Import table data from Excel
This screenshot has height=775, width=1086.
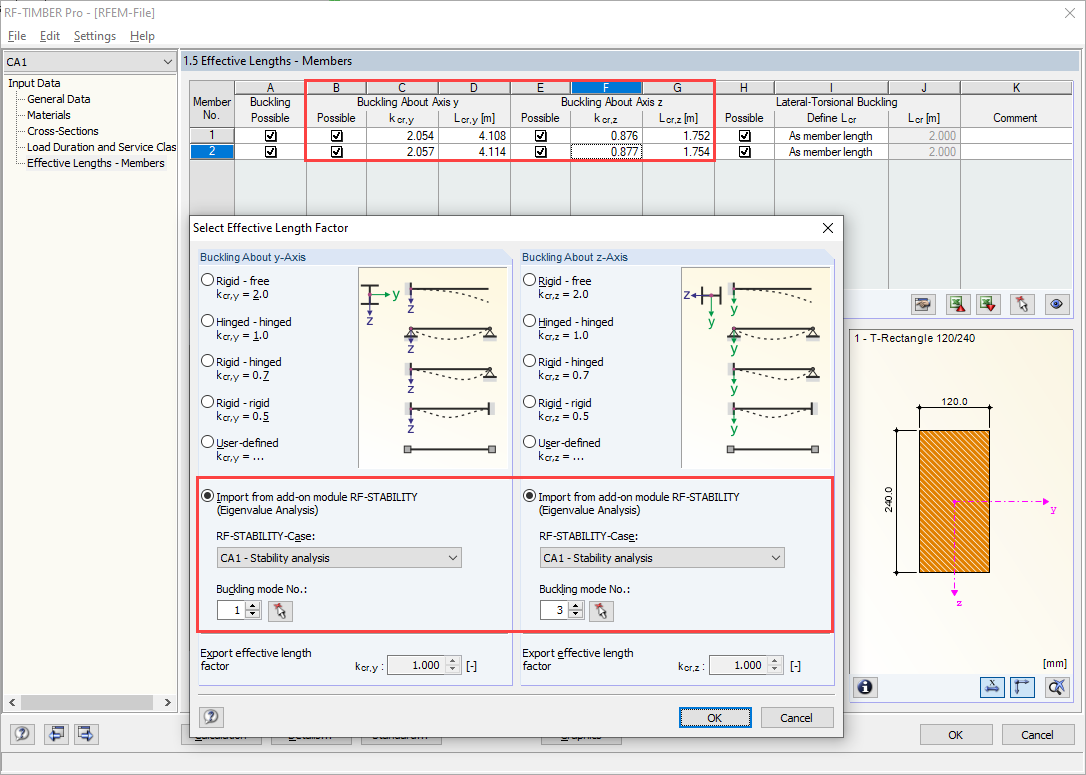click(991, 304)
